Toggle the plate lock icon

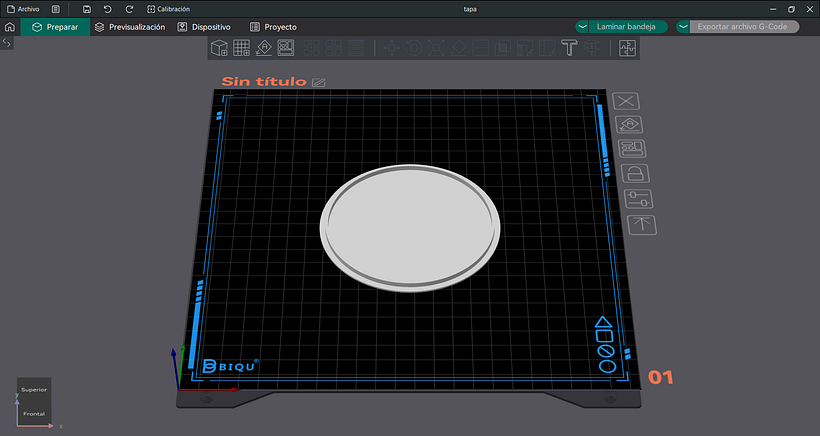636,174
